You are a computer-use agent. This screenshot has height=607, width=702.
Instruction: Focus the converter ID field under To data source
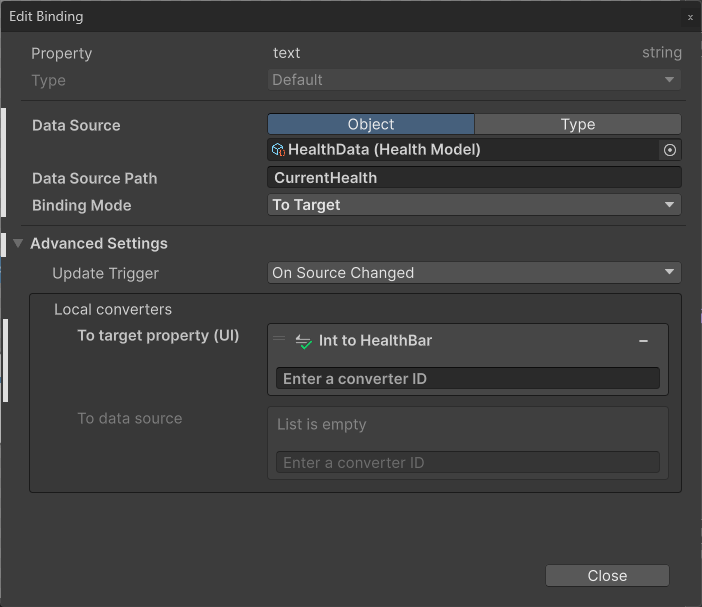click(x=467, y=463)
